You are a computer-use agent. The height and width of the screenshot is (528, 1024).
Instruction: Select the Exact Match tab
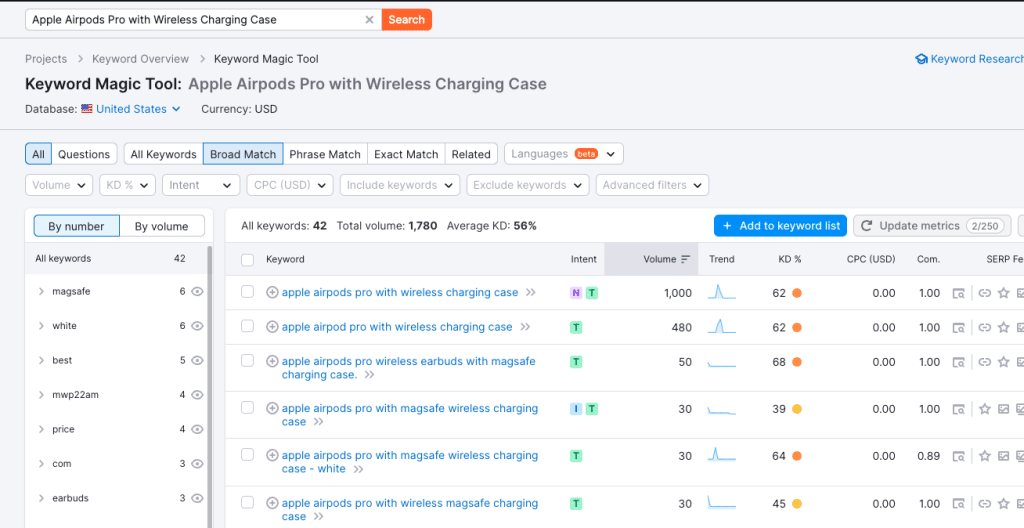coord(406,154)
